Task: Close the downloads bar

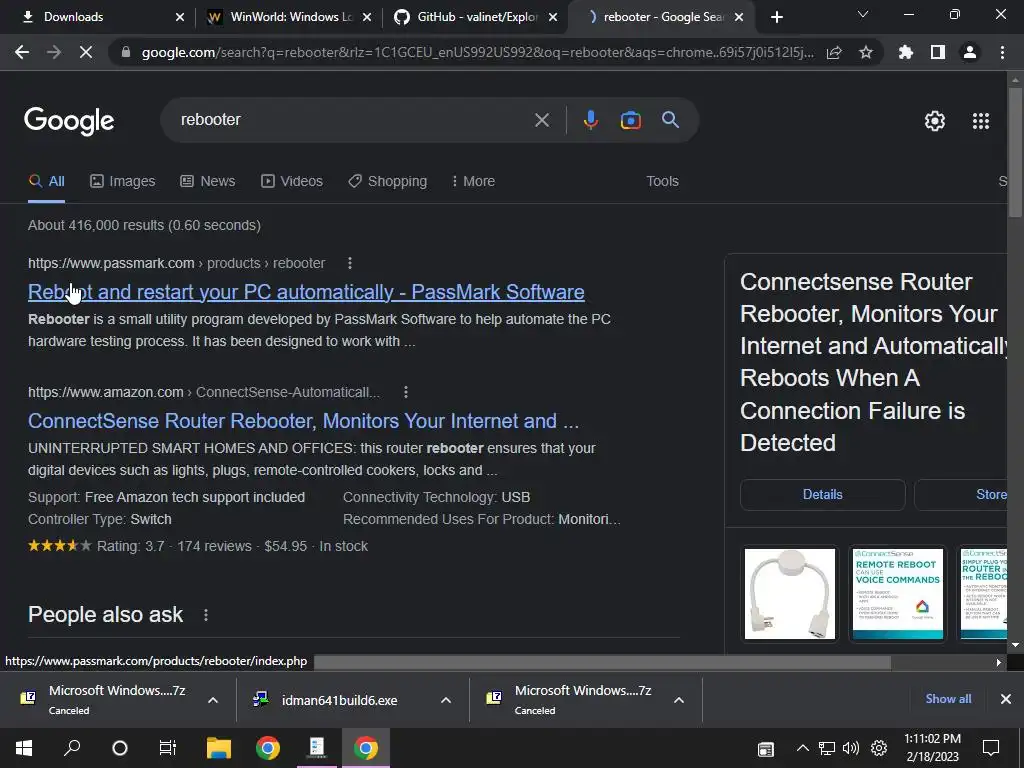Action: (x=1006, y=699)
